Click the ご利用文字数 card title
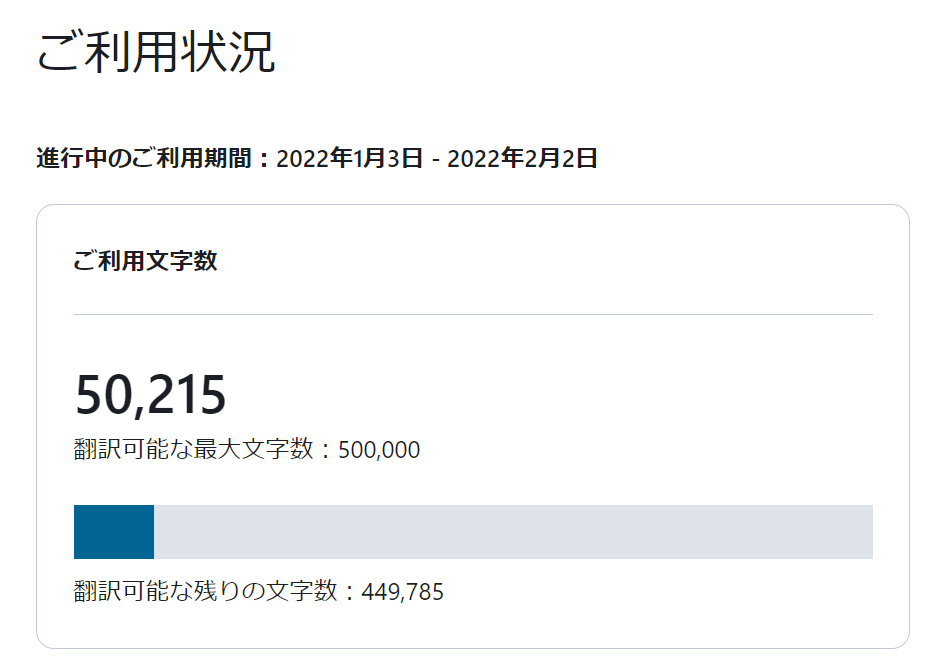Image resolution: width=945 pixels, height=664 pixels. click(145, 261)
